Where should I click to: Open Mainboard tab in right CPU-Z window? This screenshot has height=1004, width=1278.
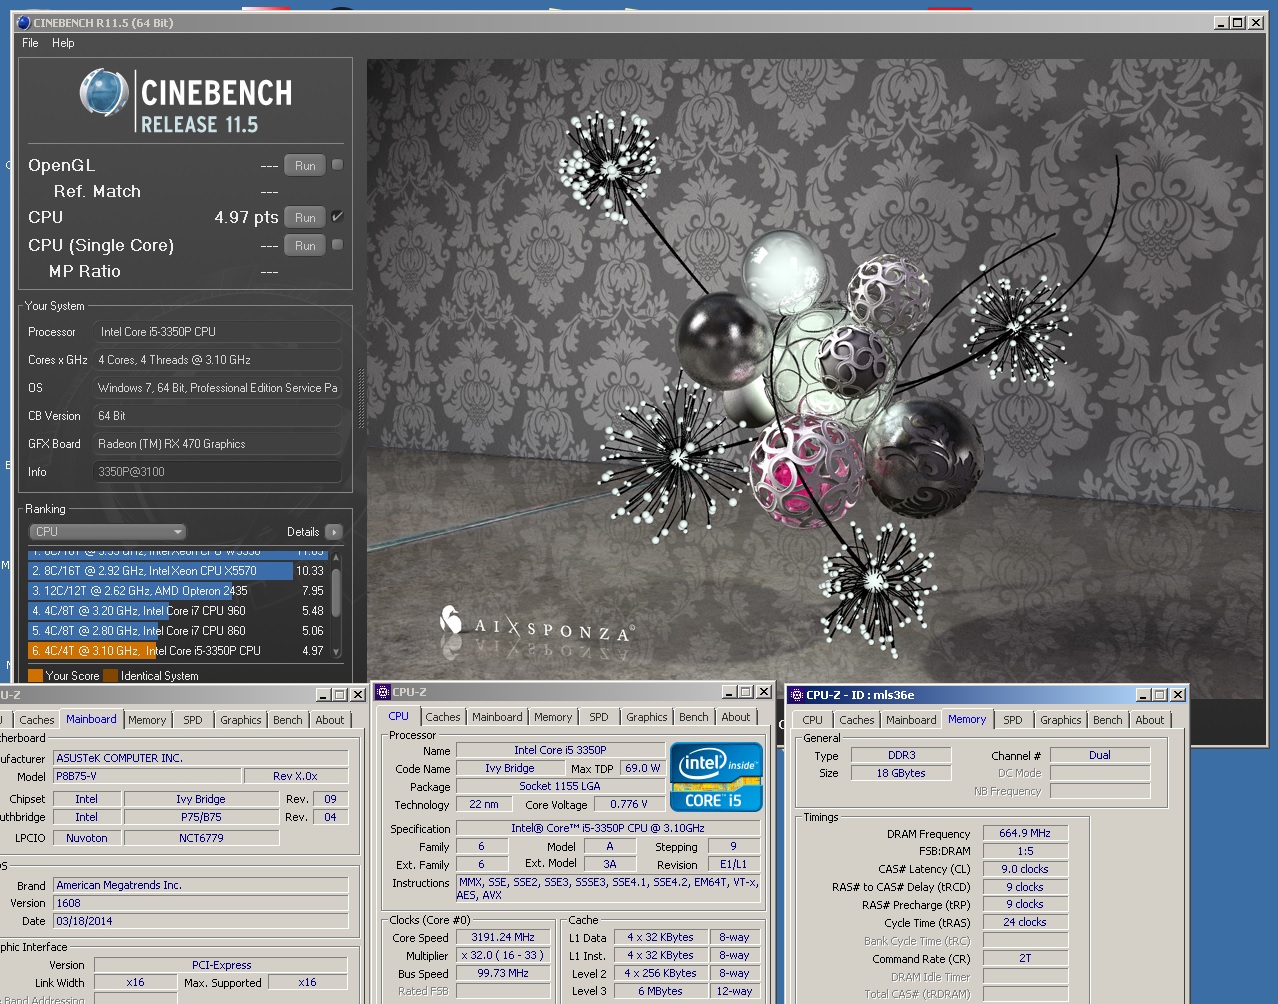911,720
